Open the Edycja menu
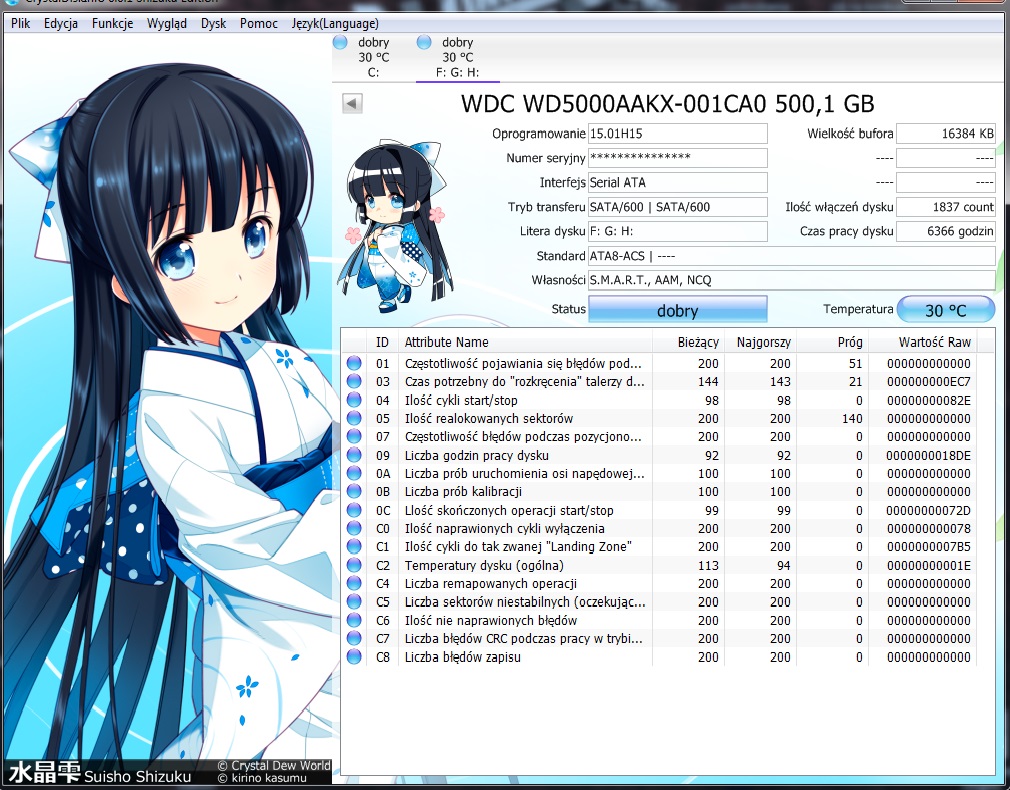This screenshot has width=1010, height=790. [x=61, y=23]
